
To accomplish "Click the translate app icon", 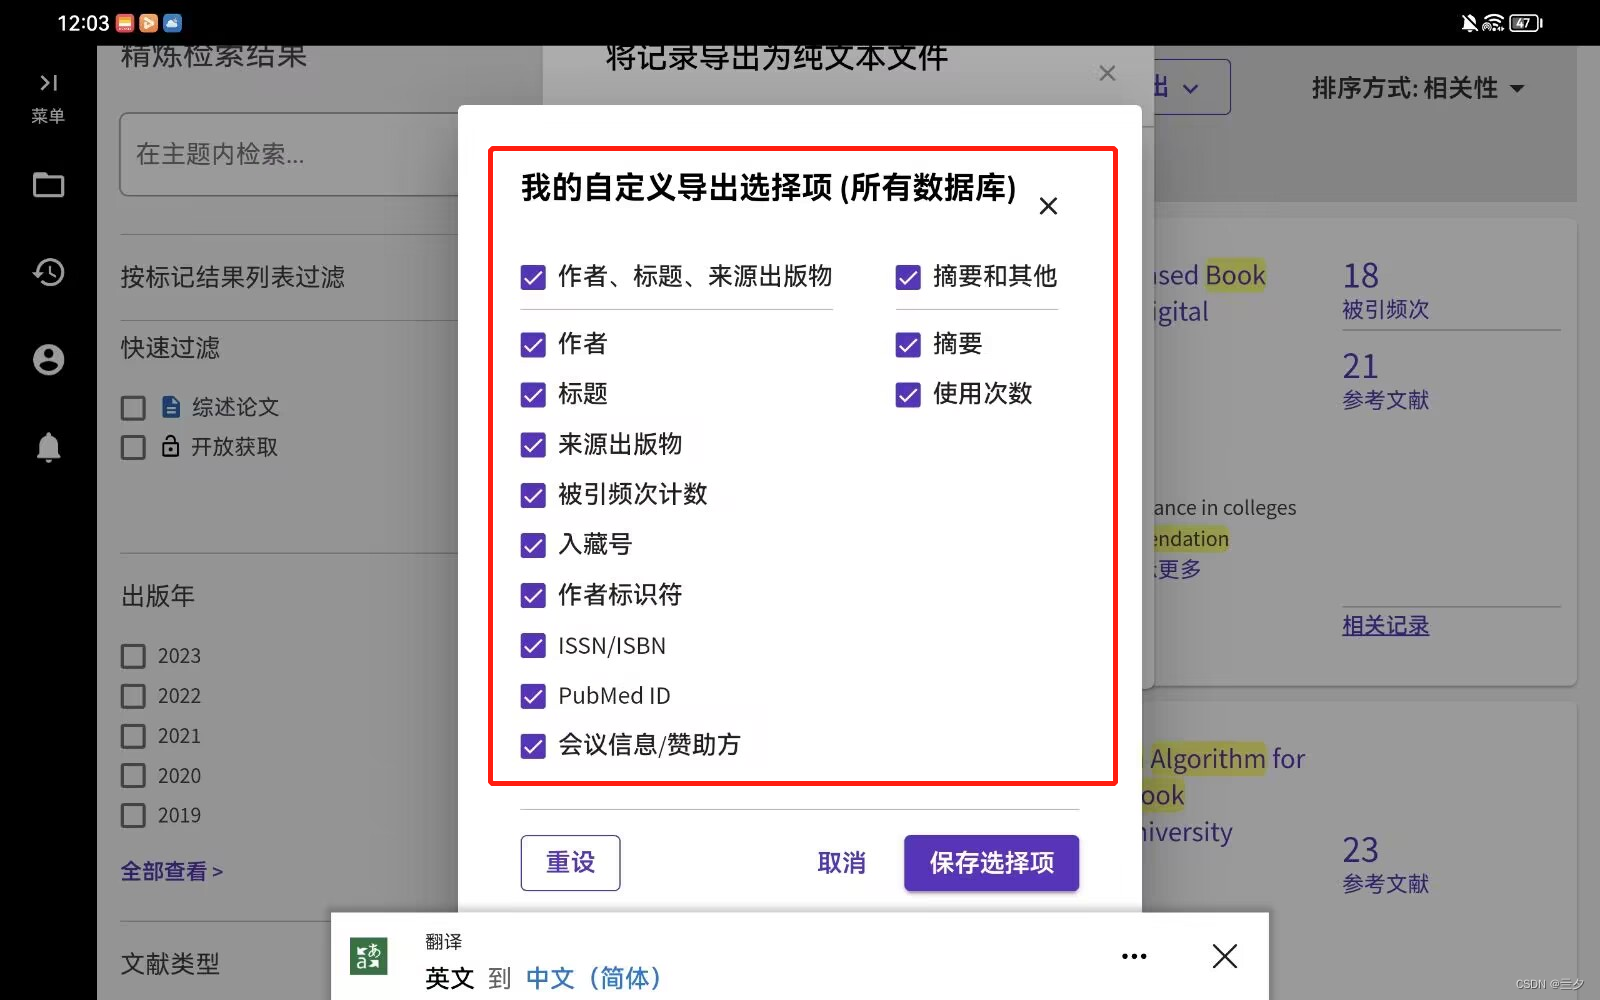I will click(x=368, y=956).
